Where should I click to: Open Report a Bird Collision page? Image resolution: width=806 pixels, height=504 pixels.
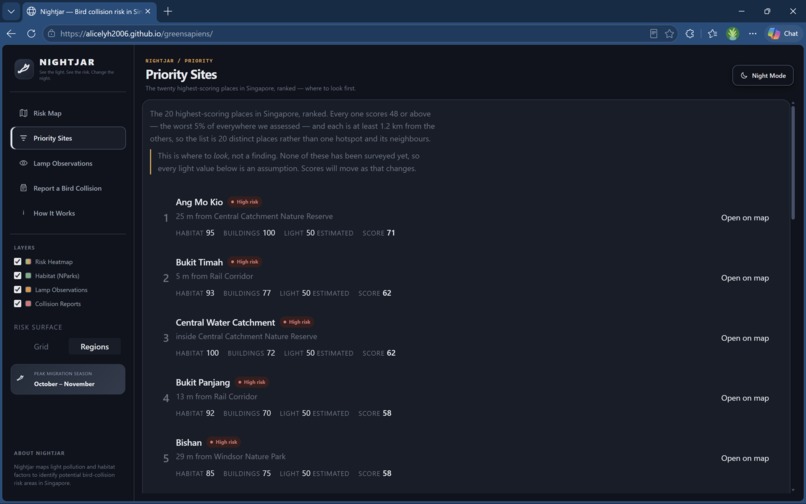68,188
